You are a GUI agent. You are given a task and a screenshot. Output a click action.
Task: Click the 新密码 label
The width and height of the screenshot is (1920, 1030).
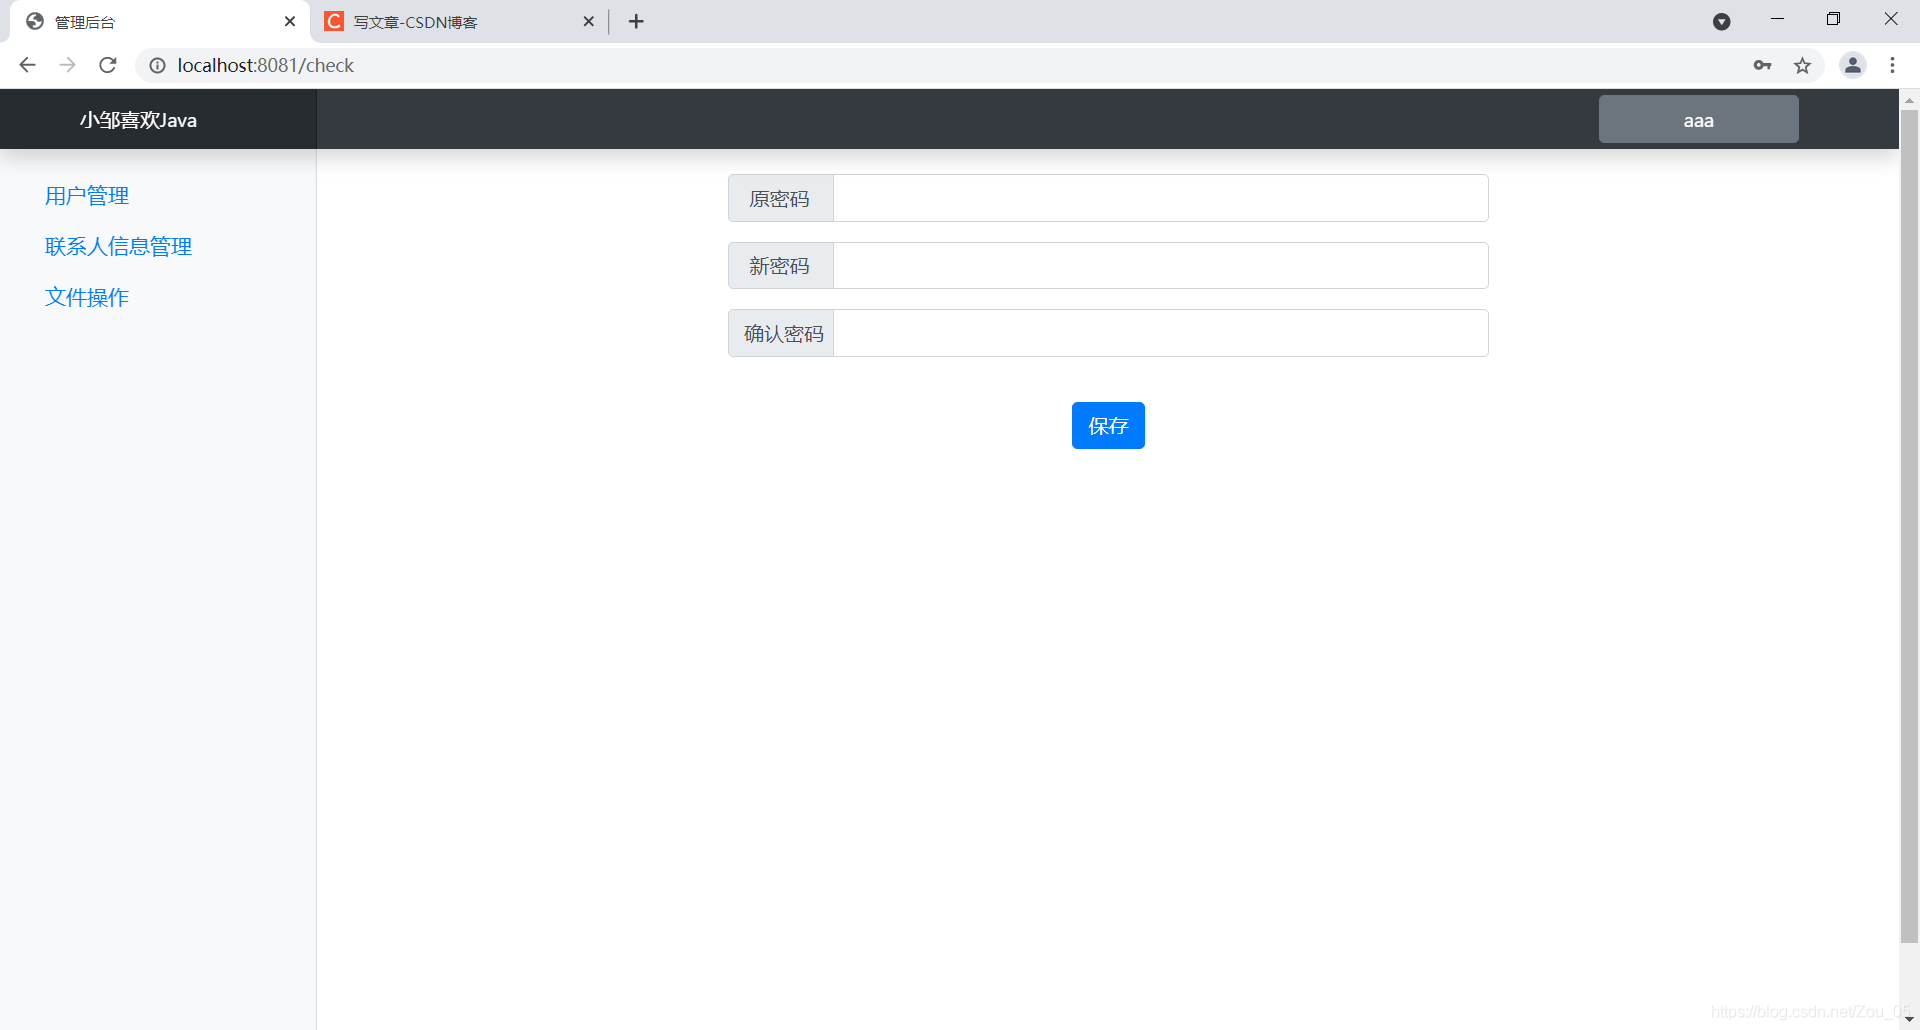(780, 266)
